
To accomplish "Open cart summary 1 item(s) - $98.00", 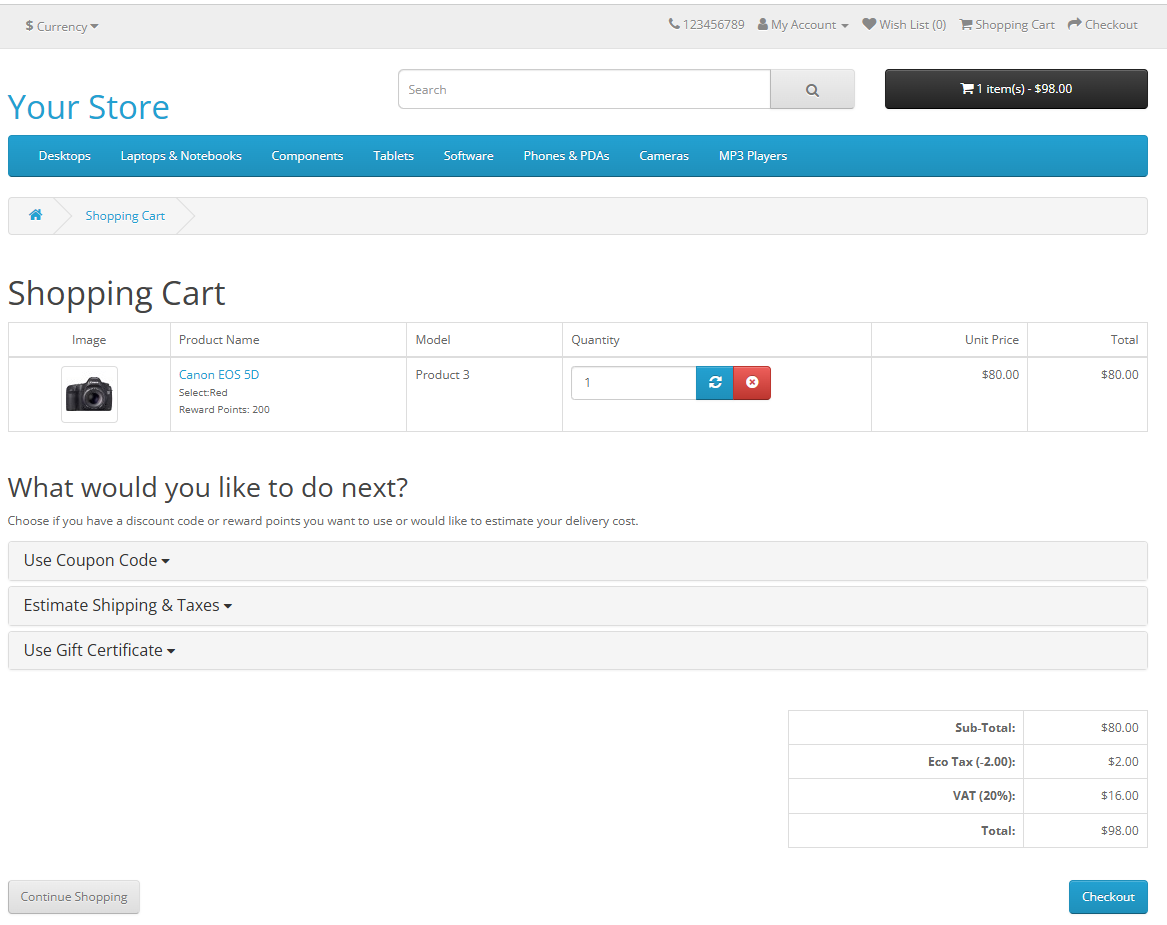I will pyautogui.click(x=1016, y=89).
